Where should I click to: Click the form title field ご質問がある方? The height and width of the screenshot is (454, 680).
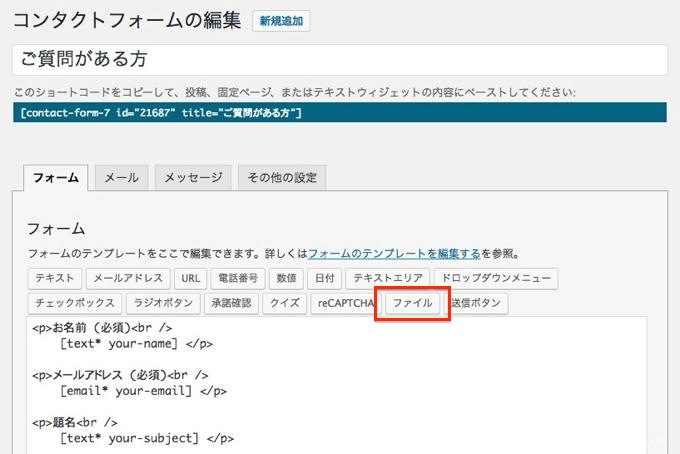(339, 60)
